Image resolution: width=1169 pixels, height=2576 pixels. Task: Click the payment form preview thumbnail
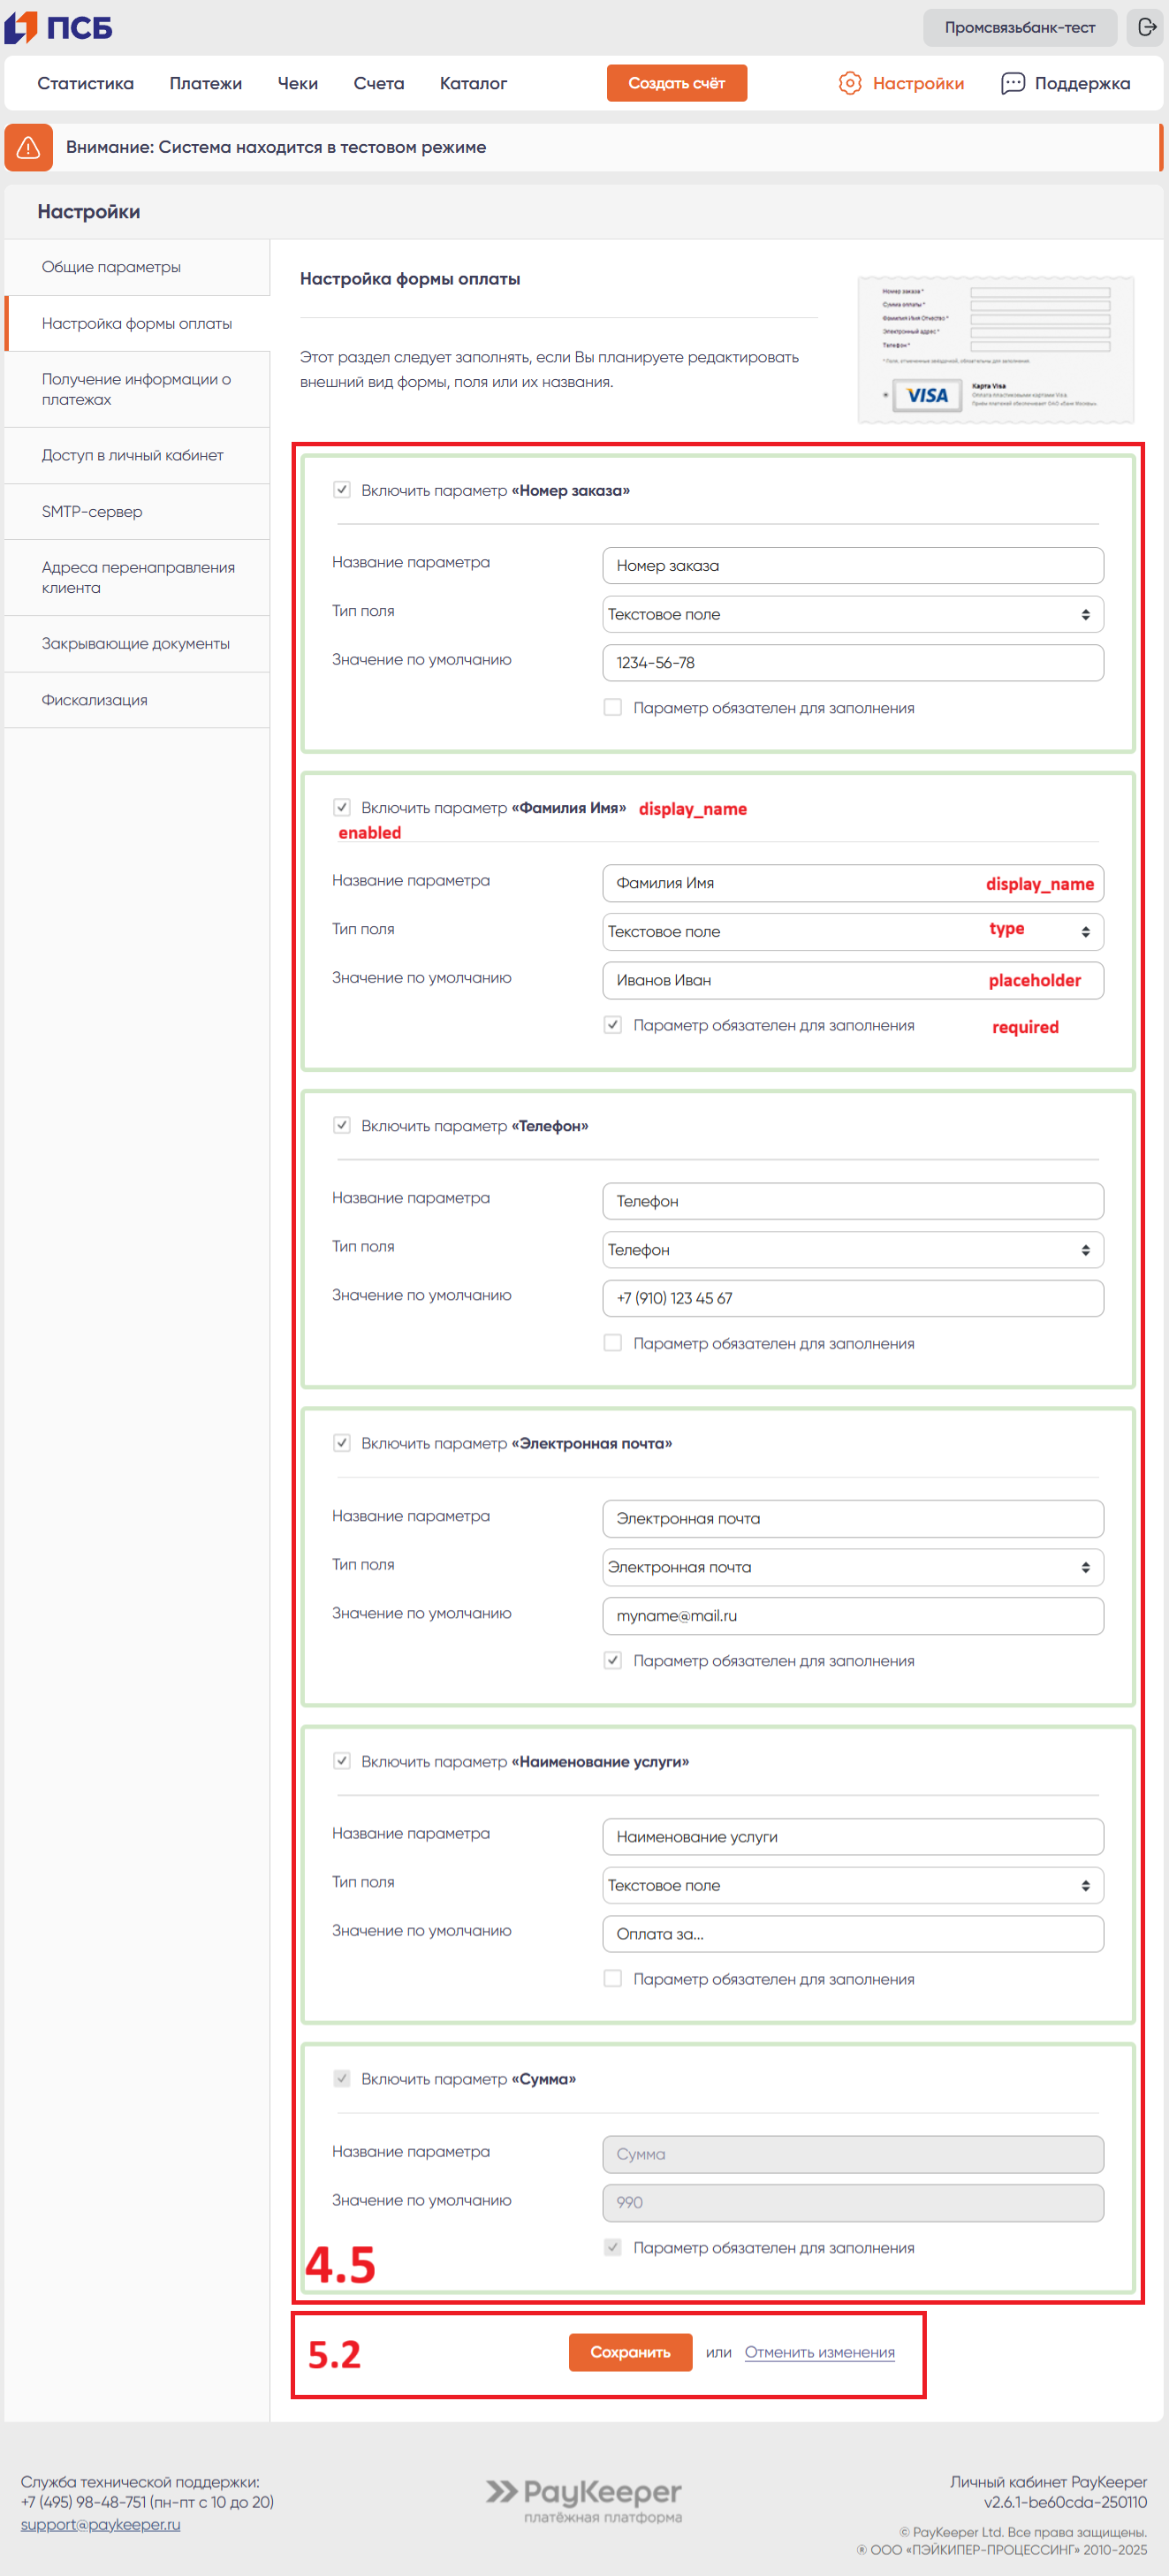coord(995,349)
